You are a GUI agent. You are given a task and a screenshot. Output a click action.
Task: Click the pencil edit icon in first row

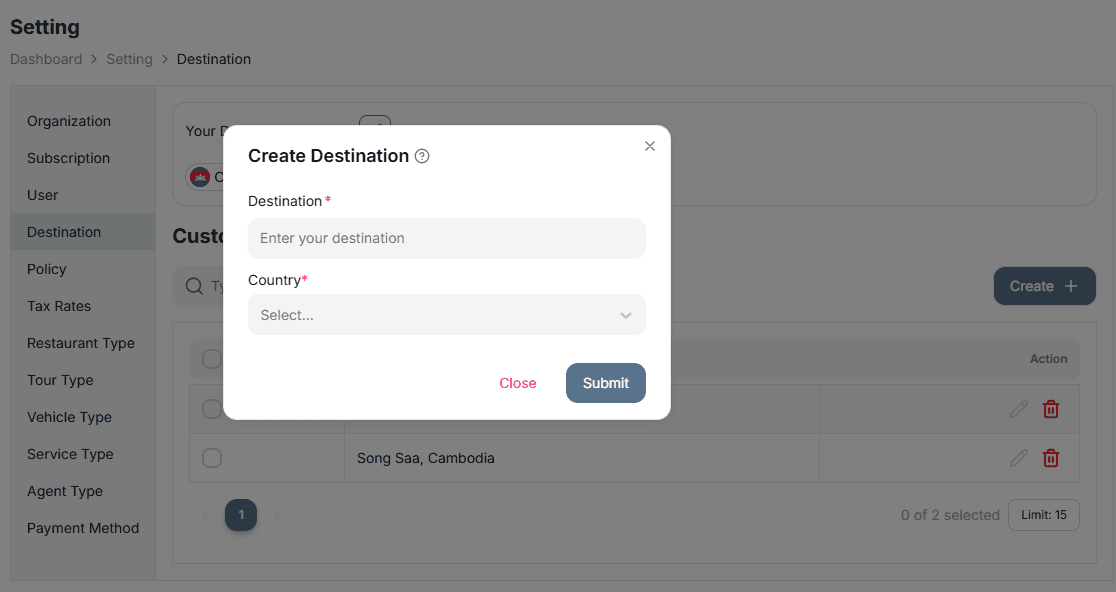pos(1018,409)
